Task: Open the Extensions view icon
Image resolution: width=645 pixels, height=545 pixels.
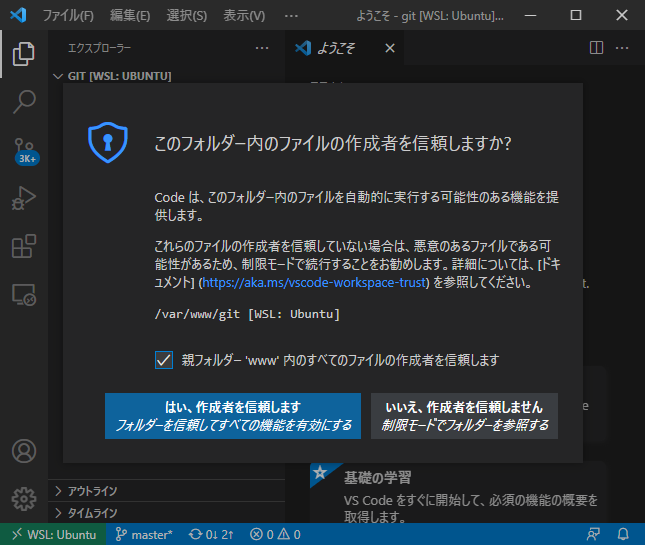Action: point(24,246)
